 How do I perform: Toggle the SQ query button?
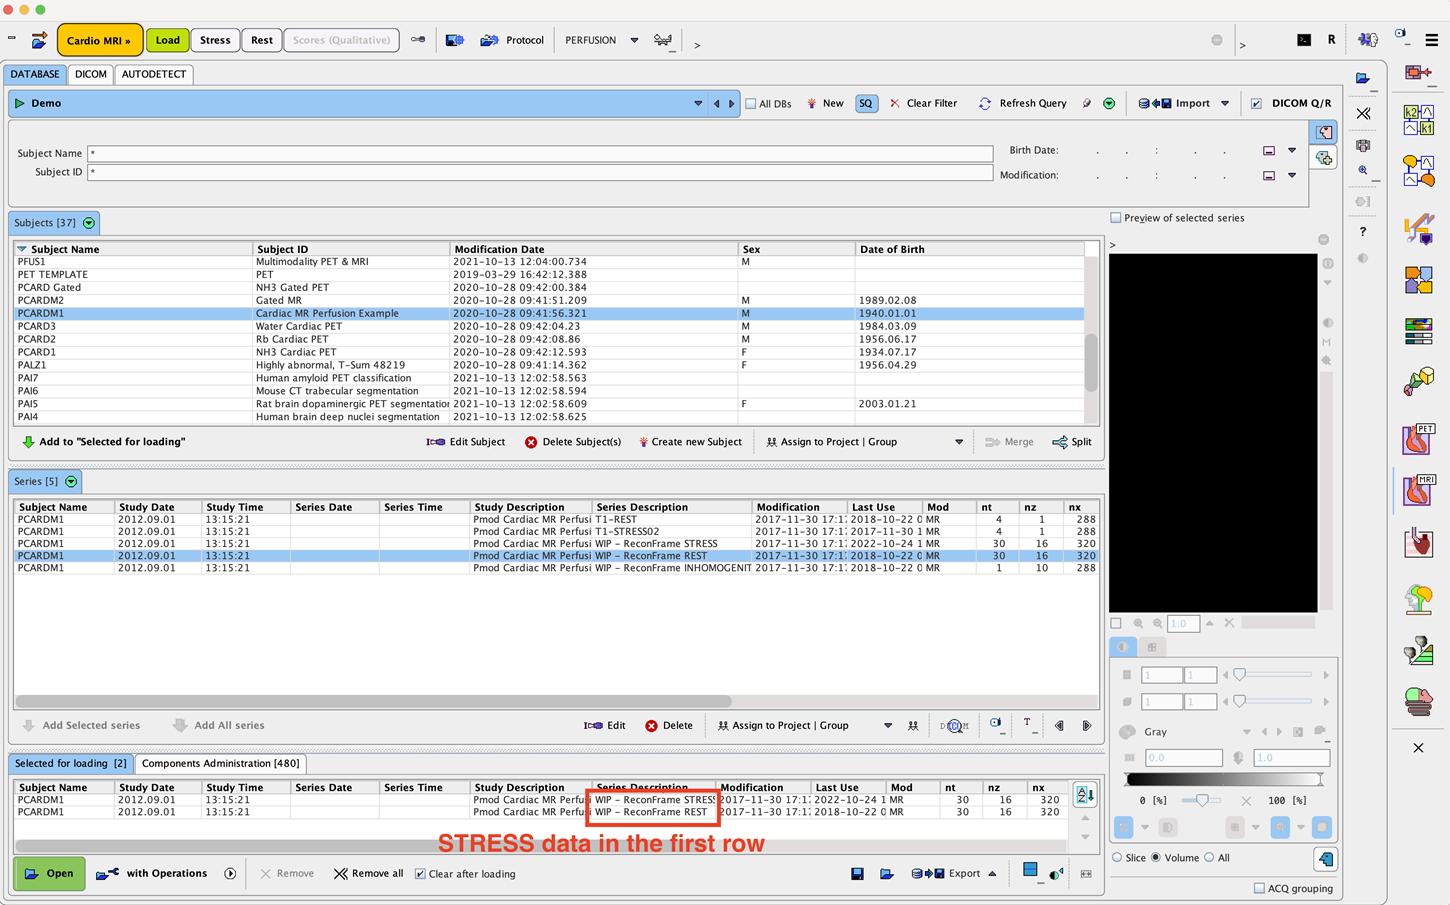[866, 104]
